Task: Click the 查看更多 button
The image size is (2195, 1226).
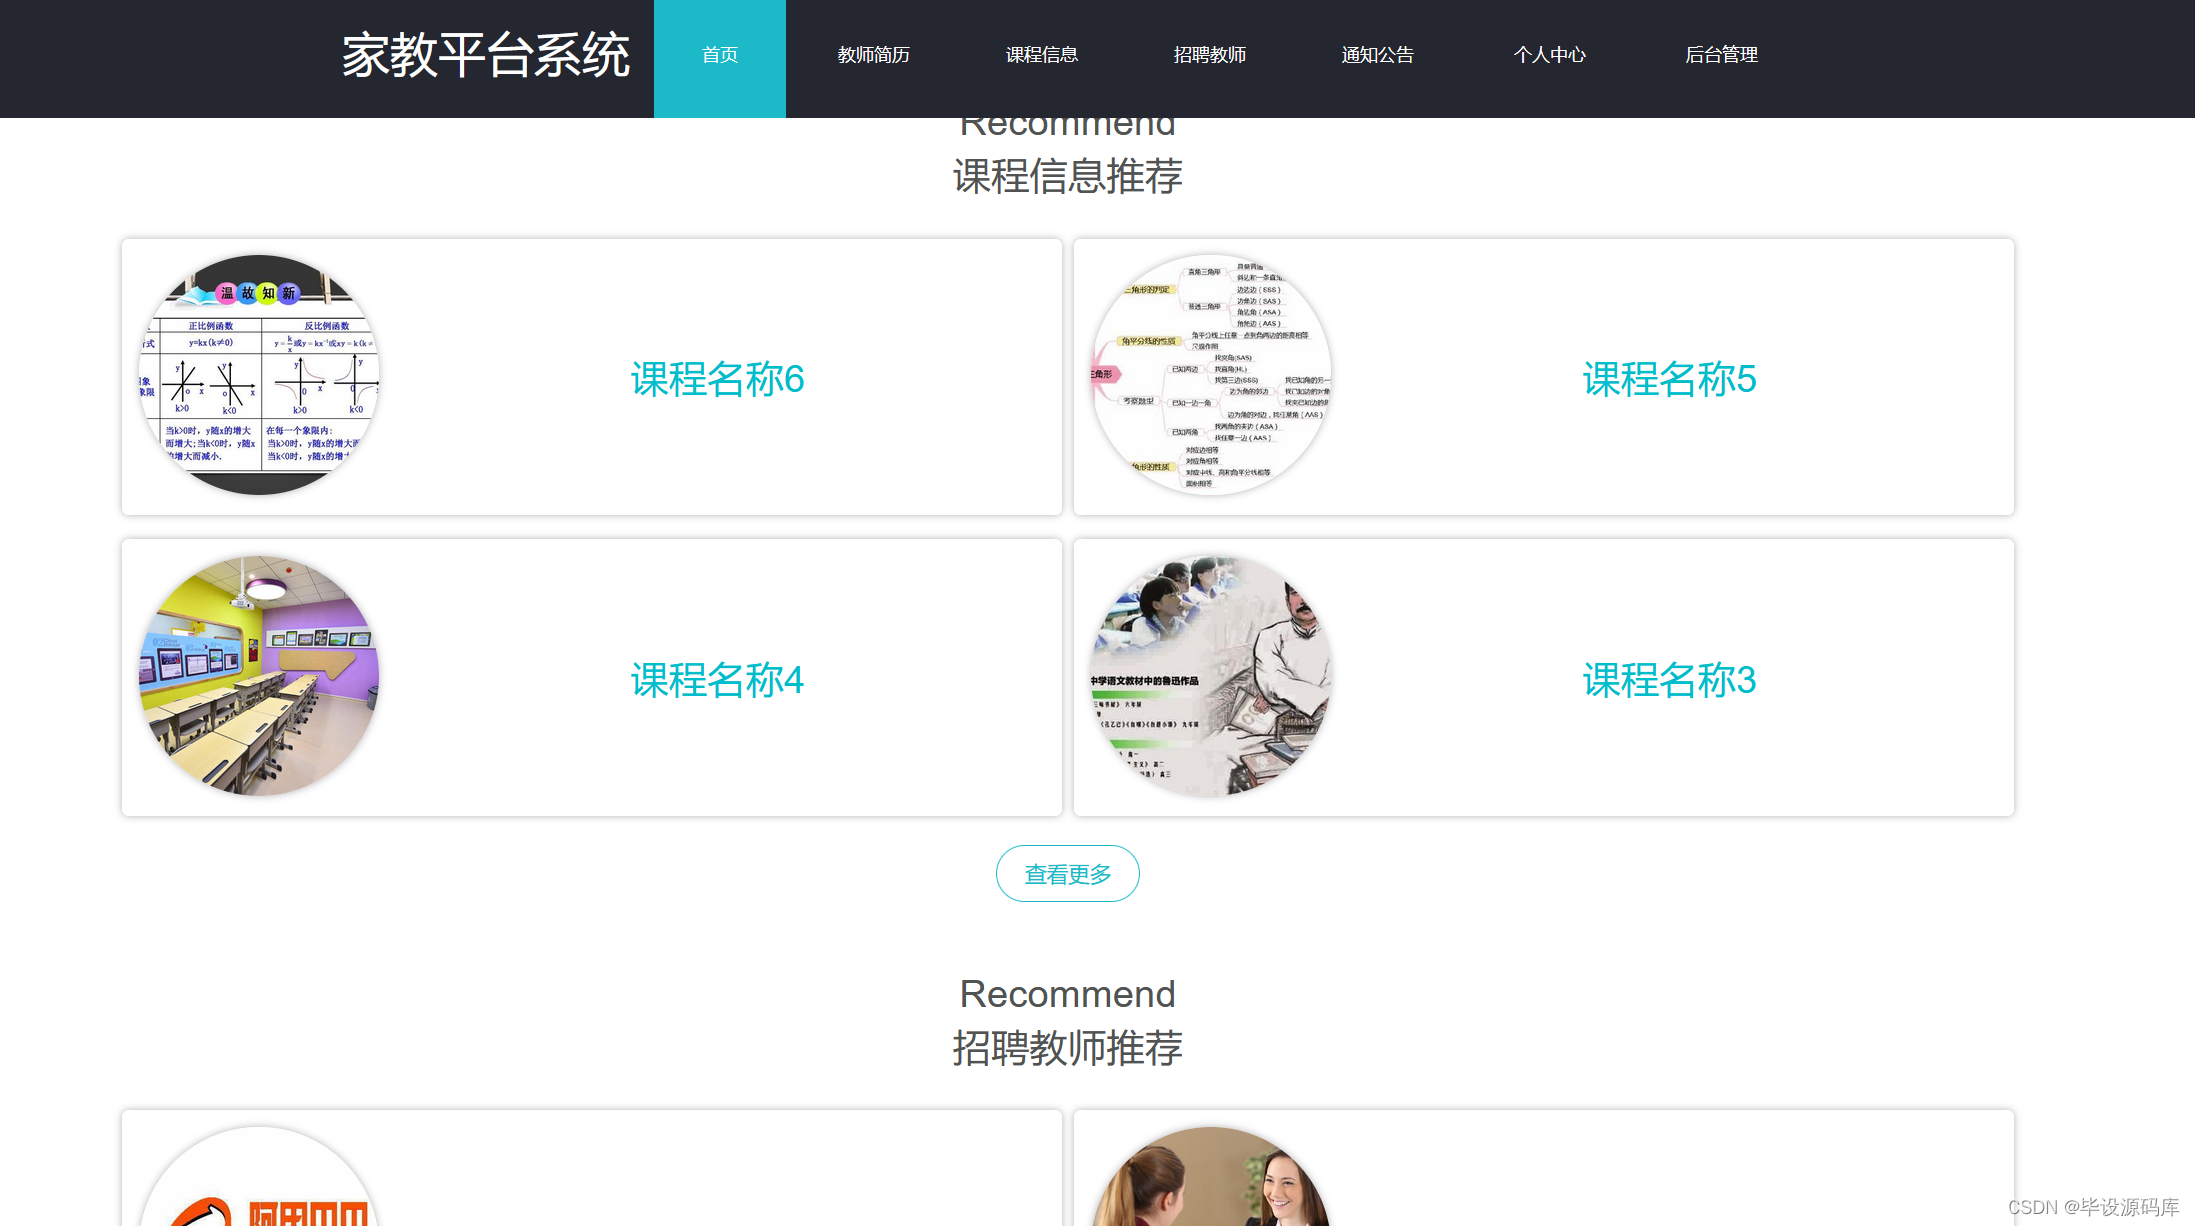Action: click(x=1068, y=874)
